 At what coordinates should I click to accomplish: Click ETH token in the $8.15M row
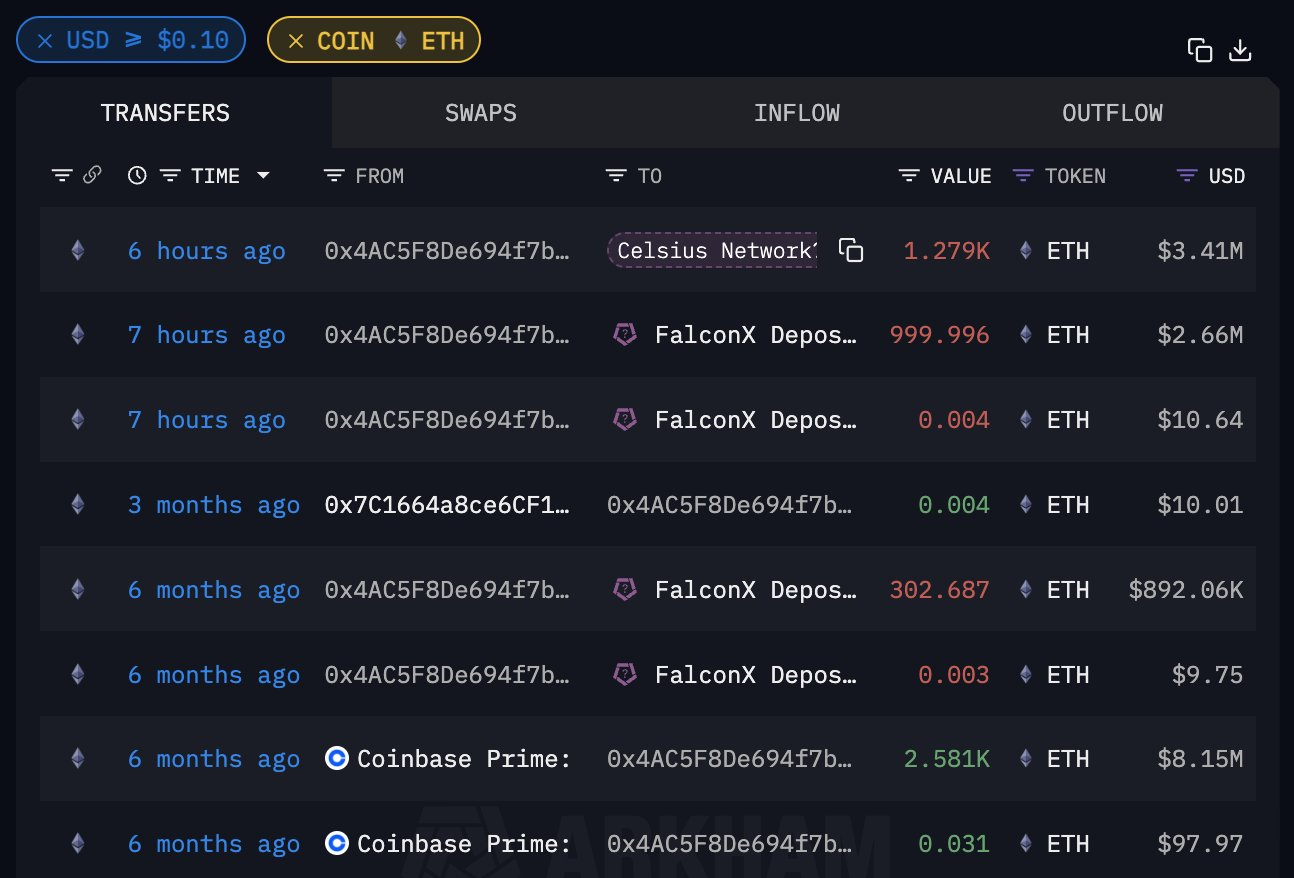click(x=1053, y=759)
